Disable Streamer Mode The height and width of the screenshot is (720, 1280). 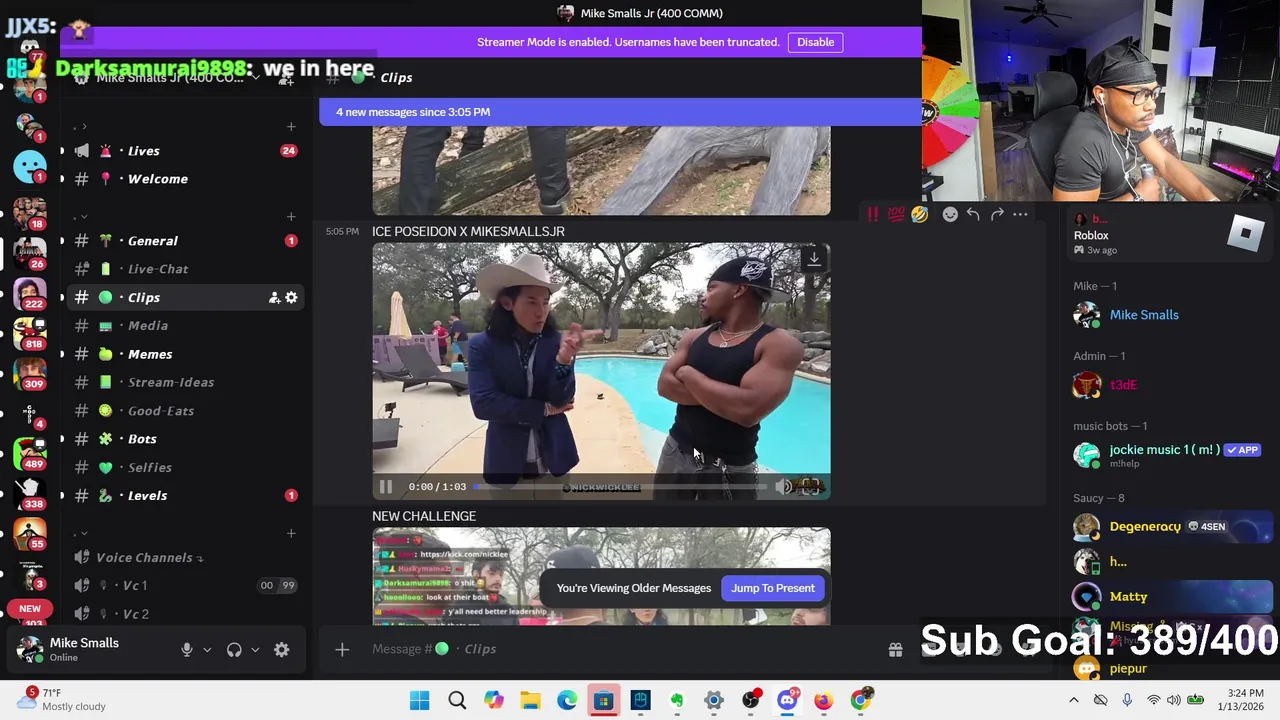(815, 42)
